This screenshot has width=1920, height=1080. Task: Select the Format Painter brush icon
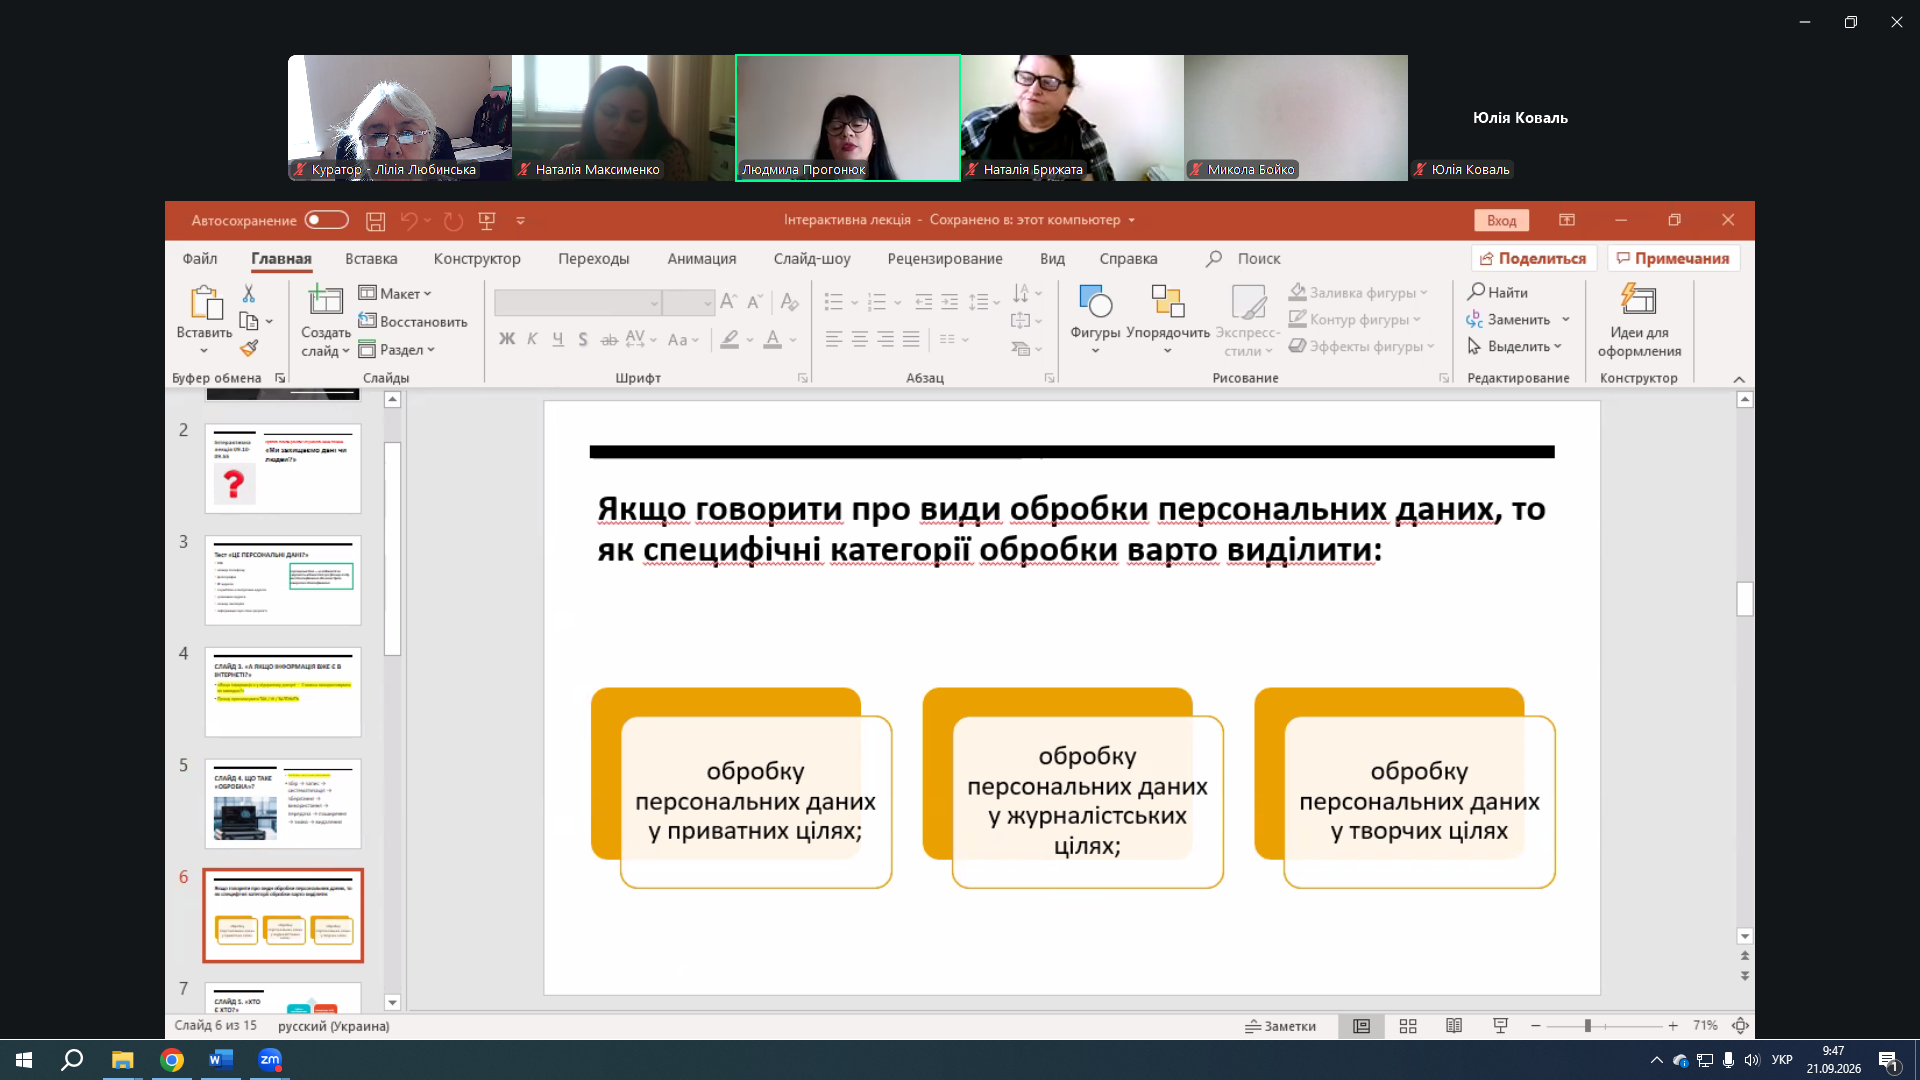pos(249,348)
